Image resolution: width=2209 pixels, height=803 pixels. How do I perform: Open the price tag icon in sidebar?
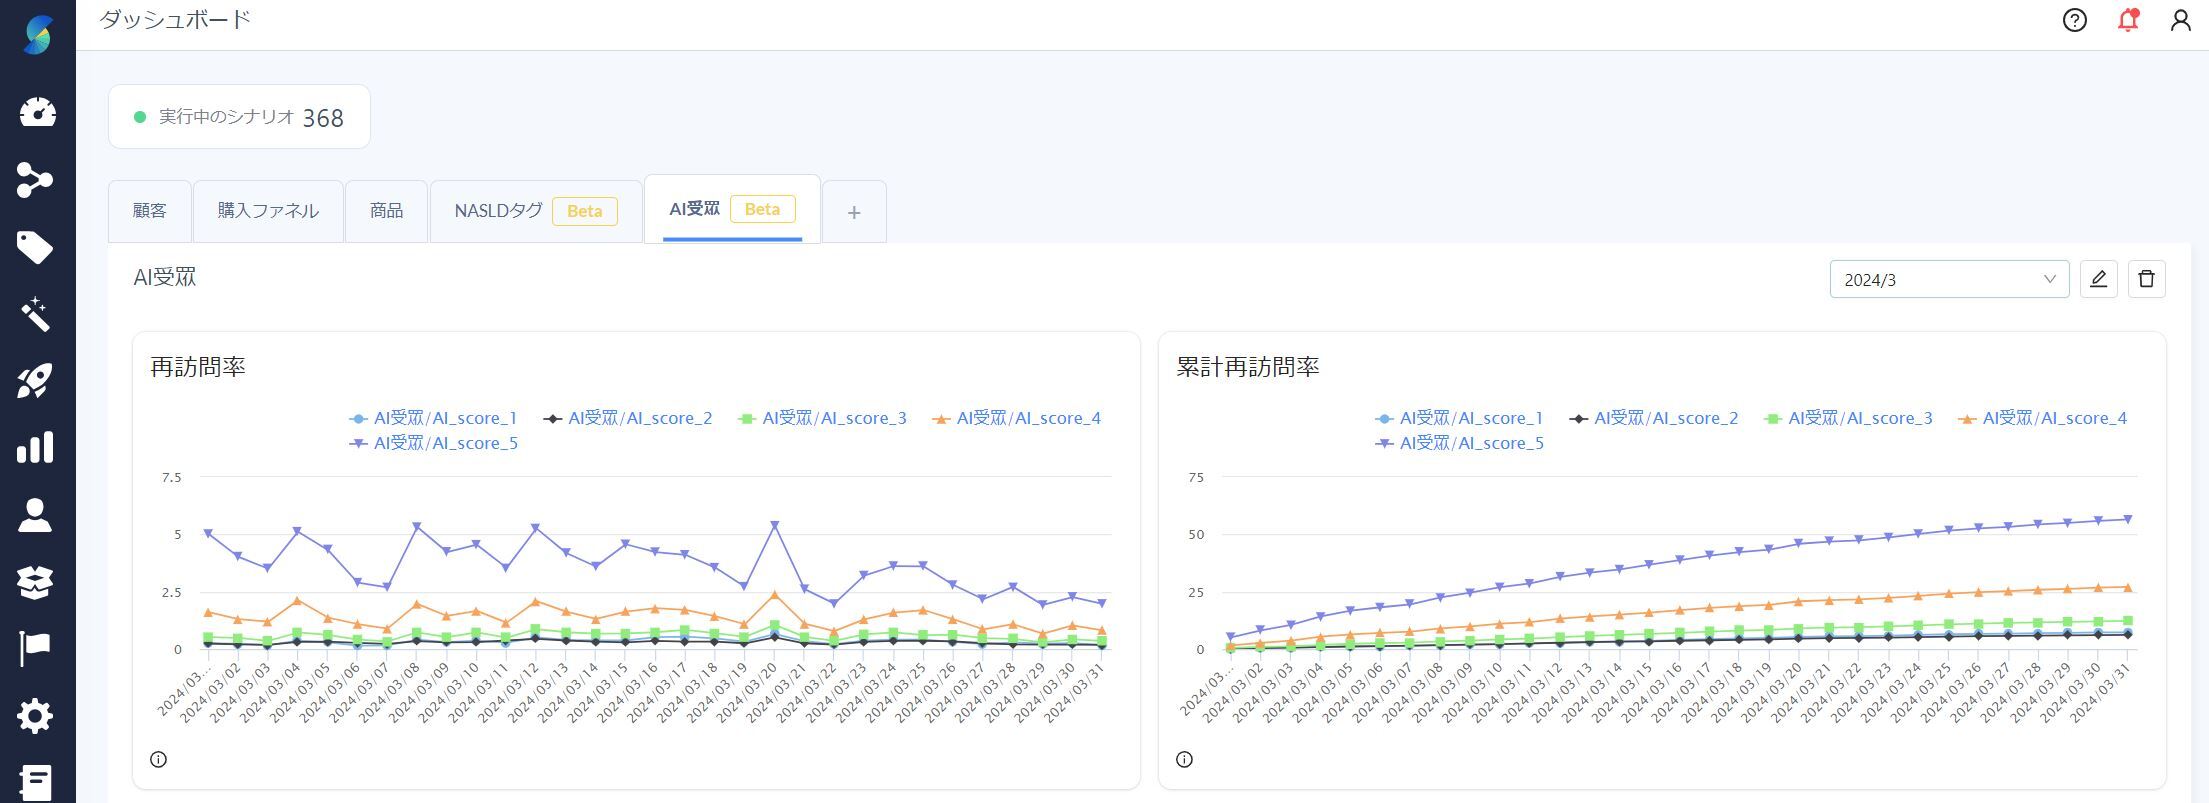[35, 247]
